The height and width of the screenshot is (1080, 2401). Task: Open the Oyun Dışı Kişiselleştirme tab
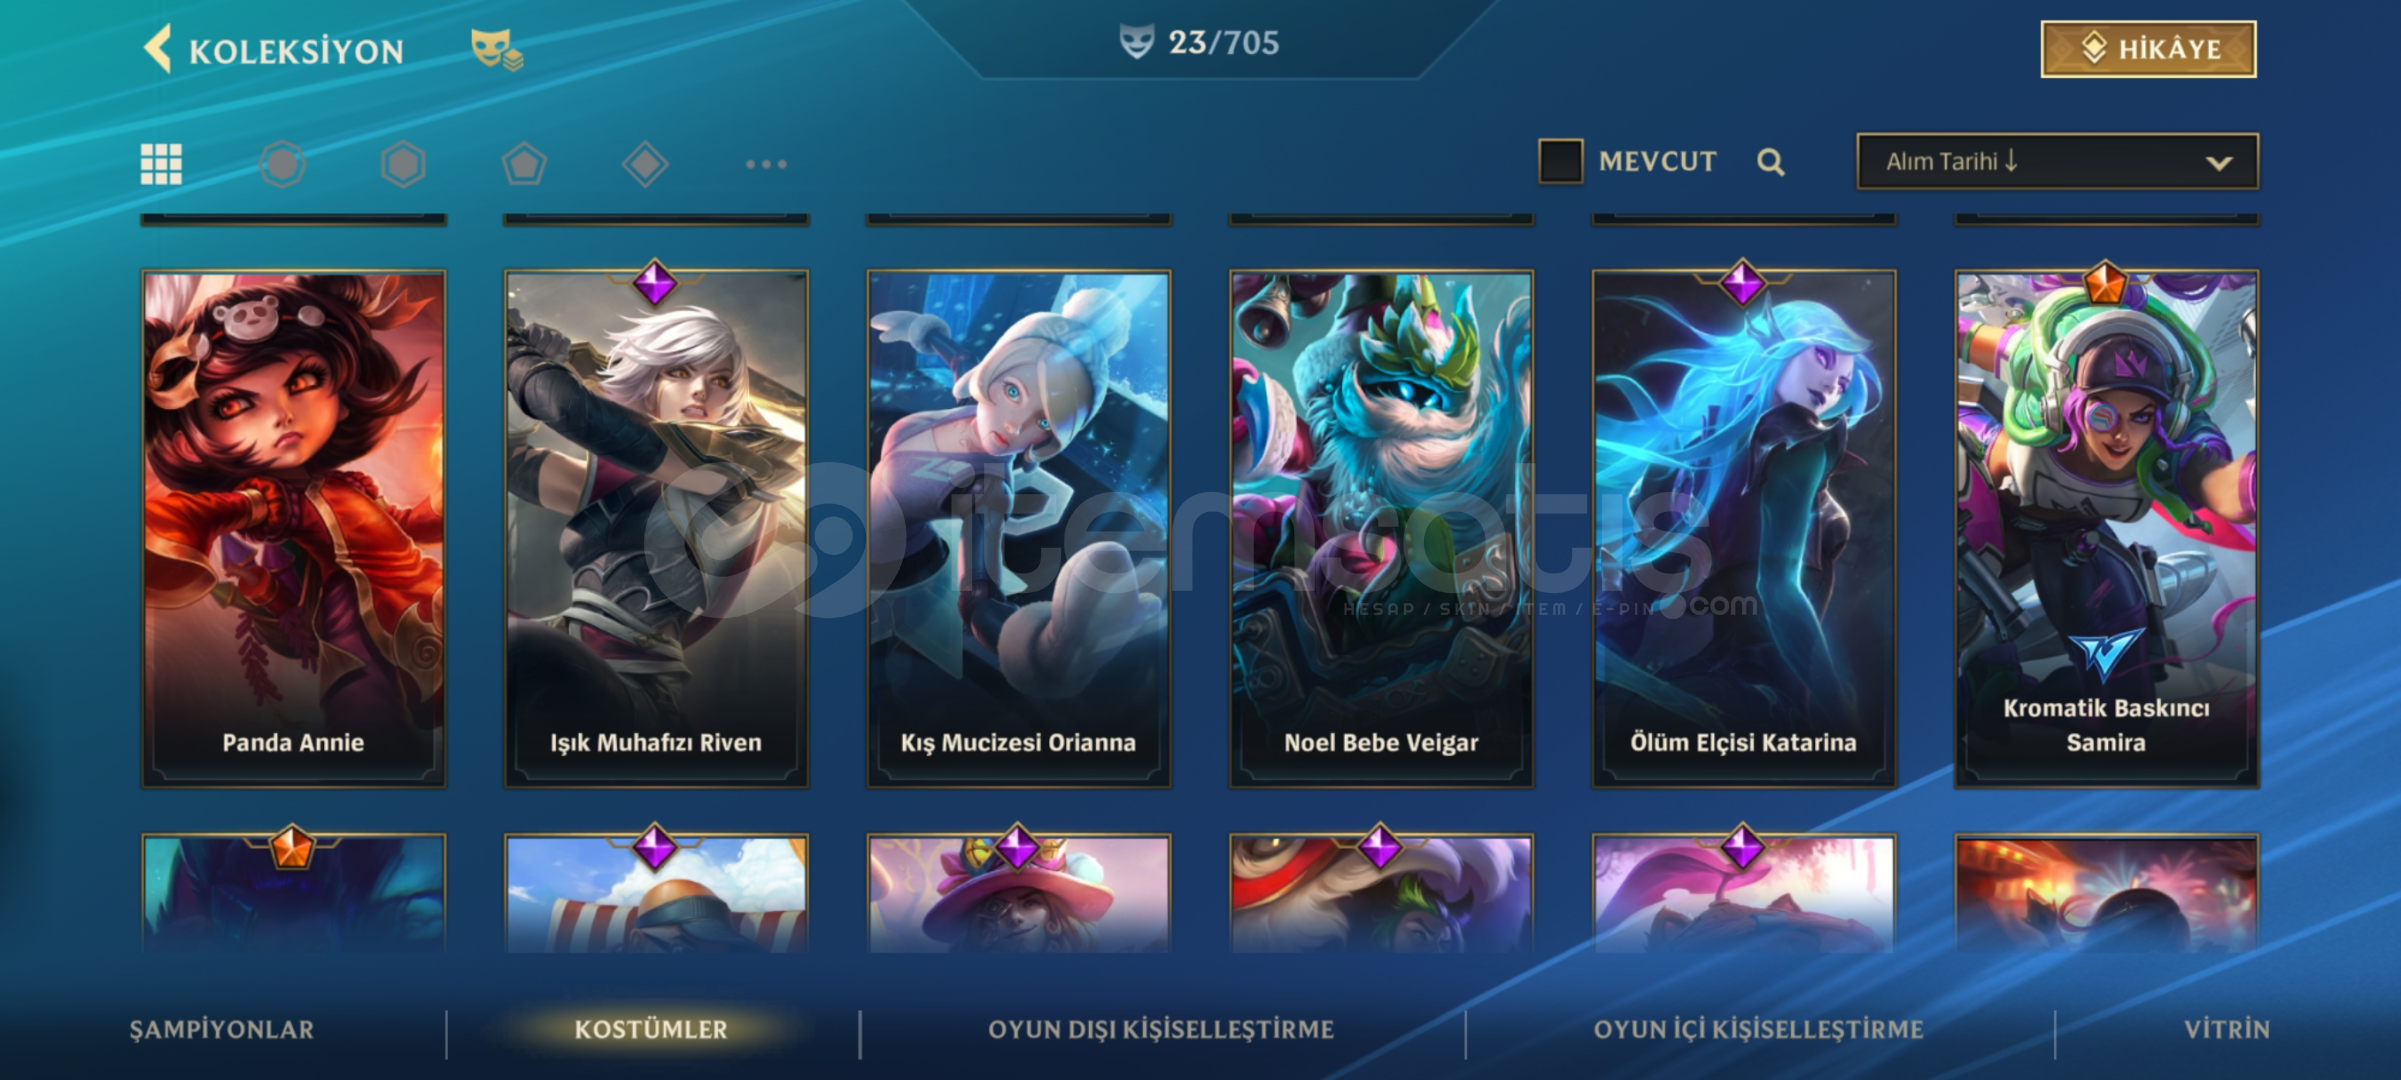tap(1161, 1030)
